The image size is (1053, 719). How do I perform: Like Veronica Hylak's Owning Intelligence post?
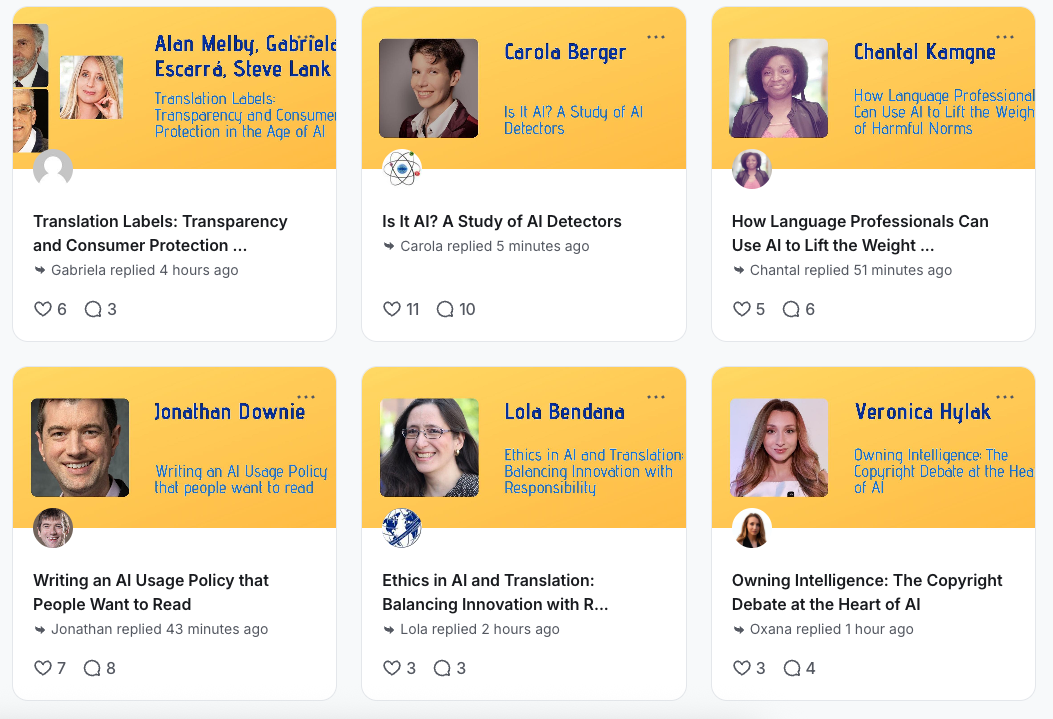tap(742, 669)
